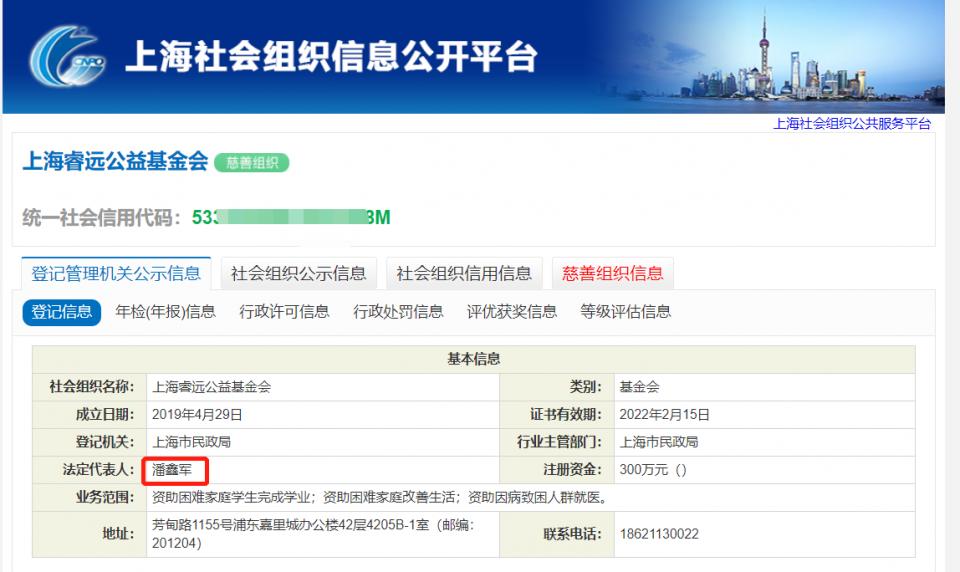Click registered capital value 300万元

pyautogui.click(x=653, y=470)
